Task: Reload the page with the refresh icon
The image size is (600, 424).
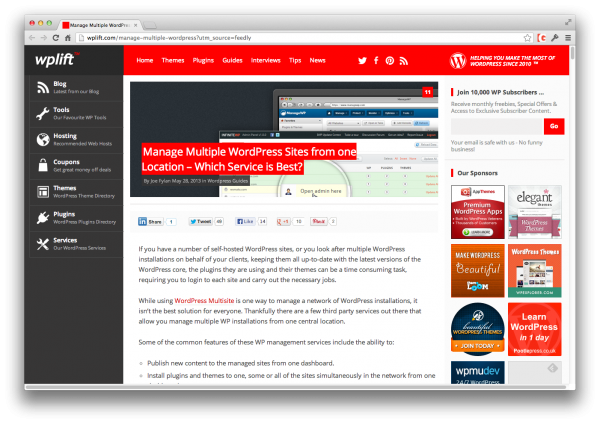Action: (x=56, y=38)
